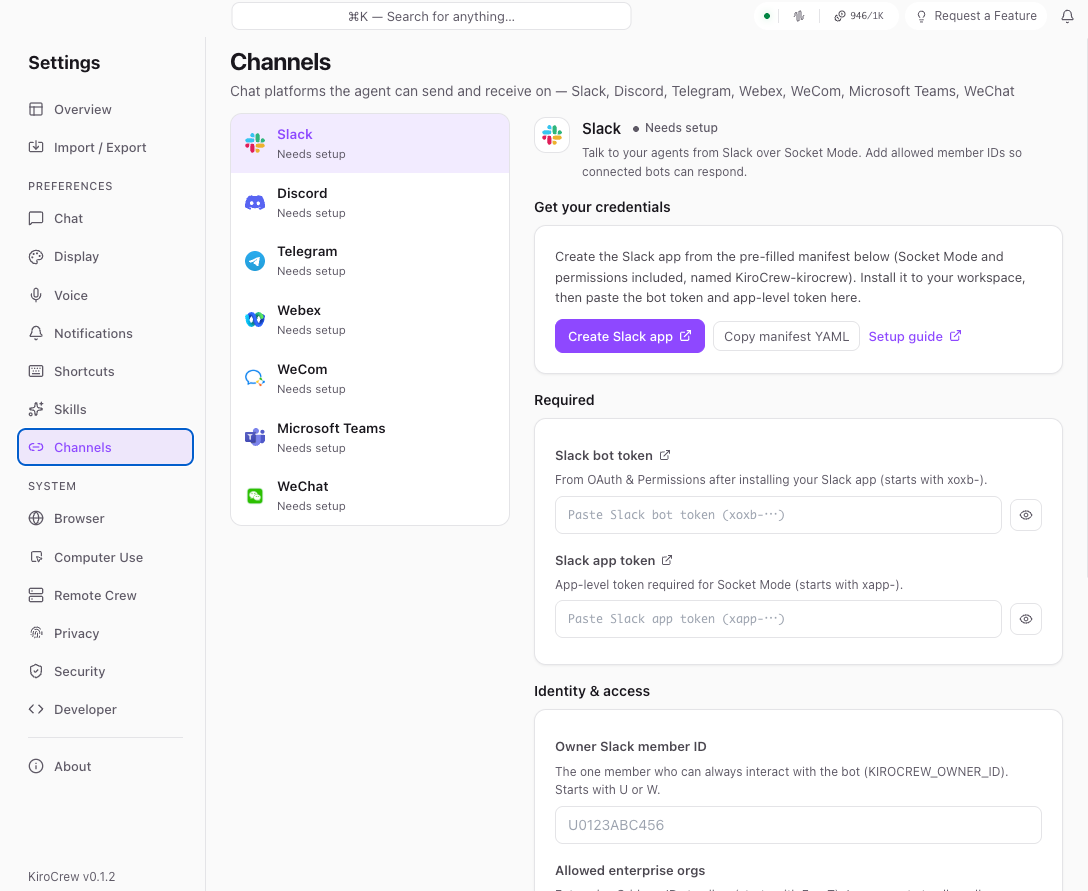1088x891 pixels.
Task: Select the Discord channel logo
Action: click(255, 203)
